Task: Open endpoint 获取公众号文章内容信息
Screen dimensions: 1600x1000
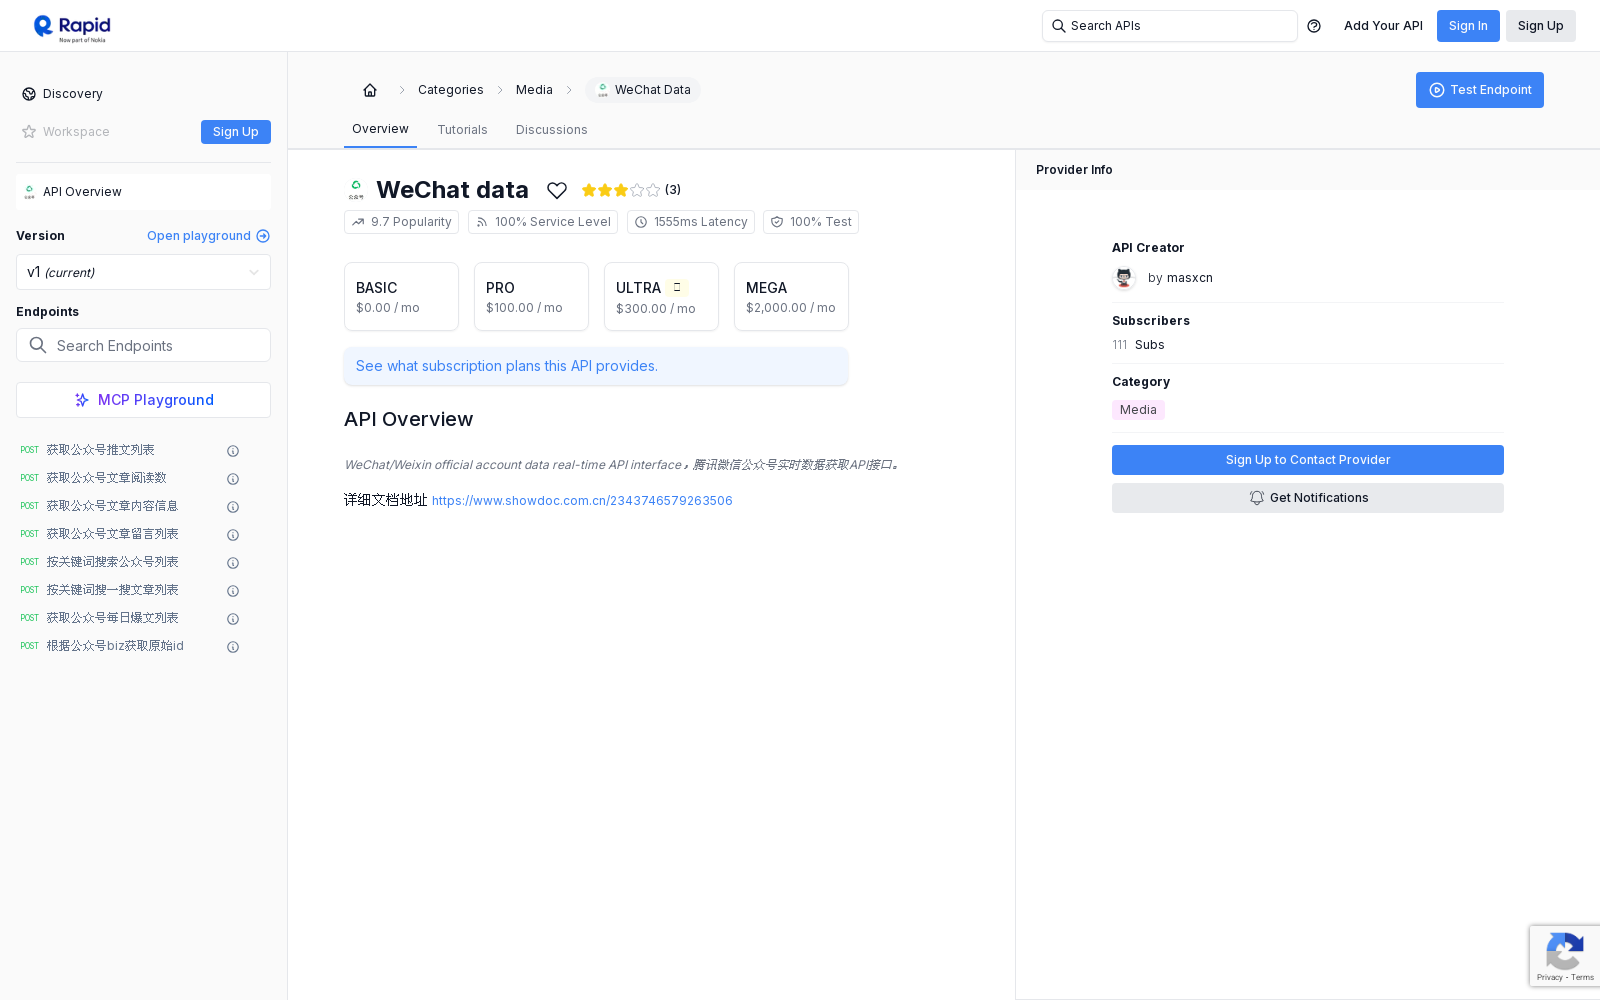Action: (112, 506)
